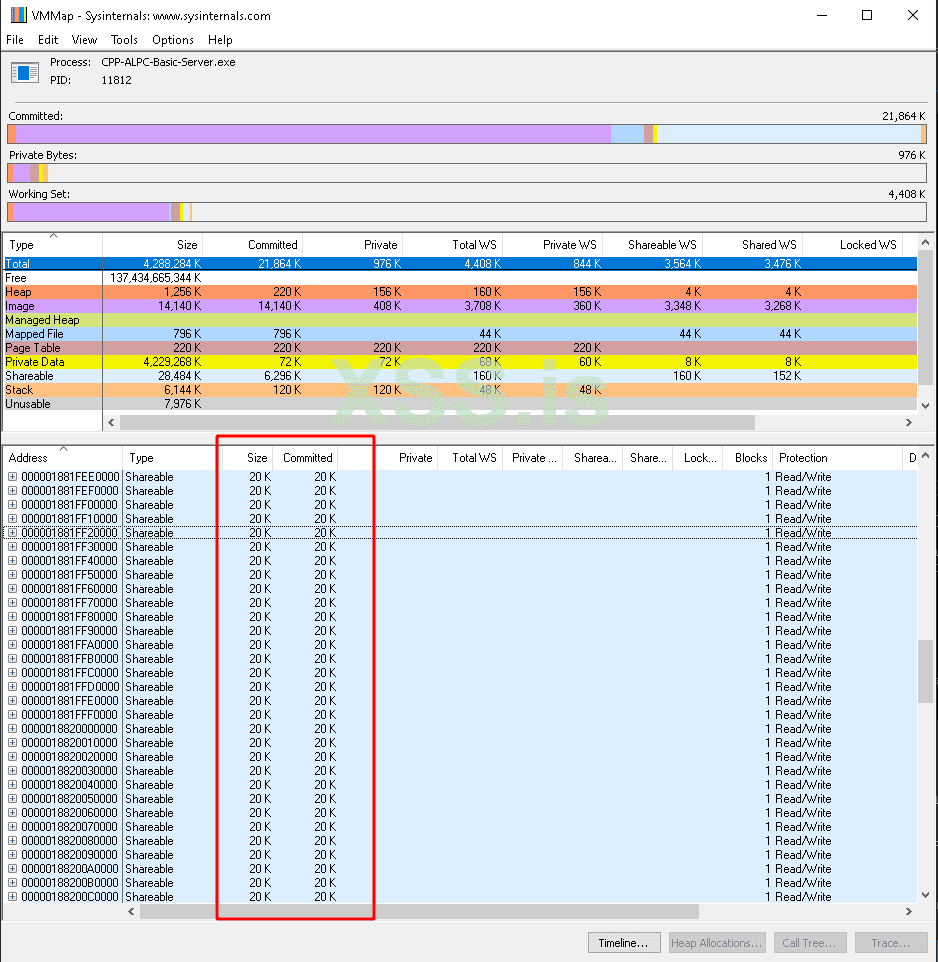Open the Options menu
The width and height of the screenshot is (938, 962).
(x=173, y=40)
